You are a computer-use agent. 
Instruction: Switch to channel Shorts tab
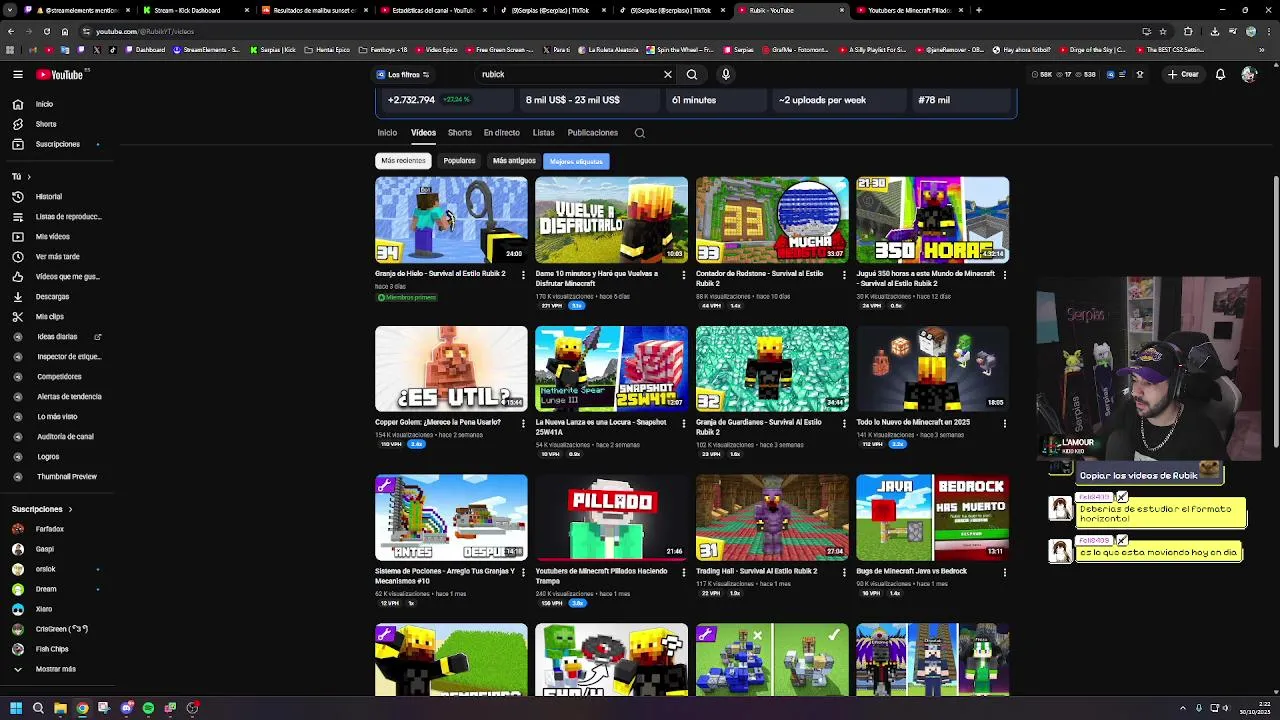(x=460, y=133)
